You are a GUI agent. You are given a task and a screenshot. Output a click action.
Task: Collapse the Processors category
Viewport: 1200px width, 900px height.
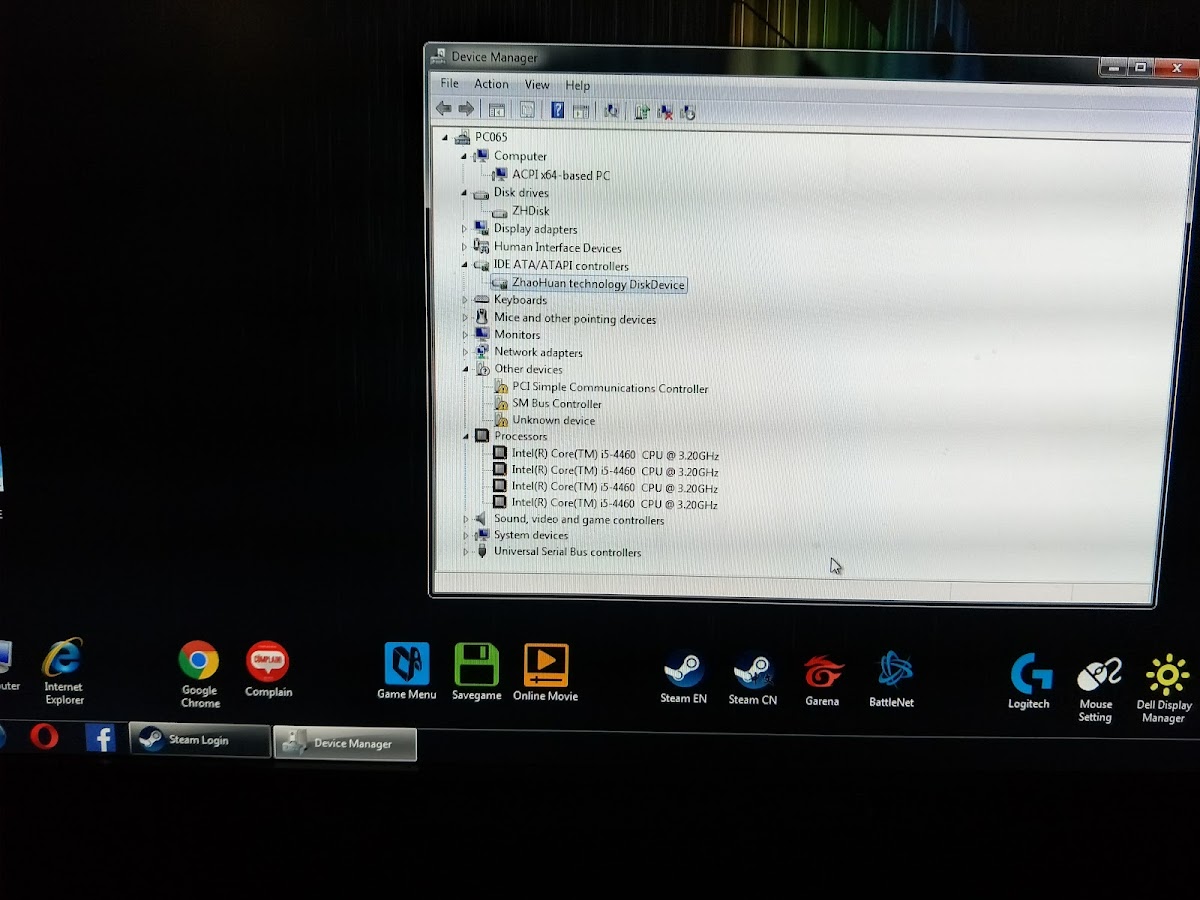point(466,436)
